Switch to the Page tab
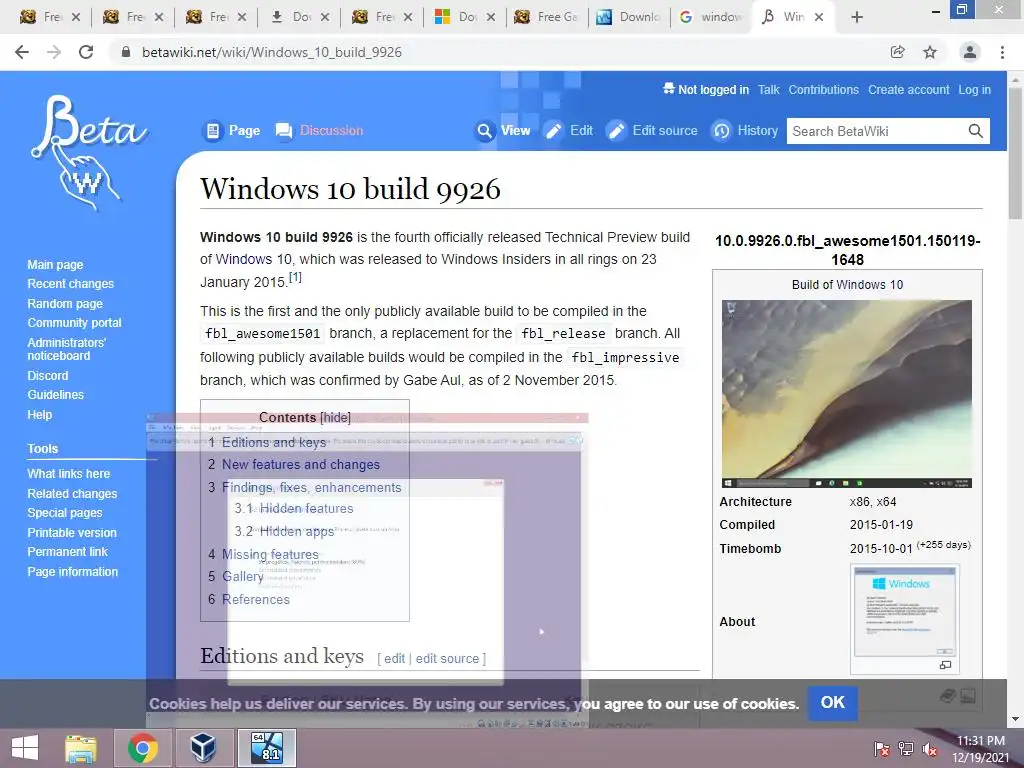1024x768 pixels. 232,131
